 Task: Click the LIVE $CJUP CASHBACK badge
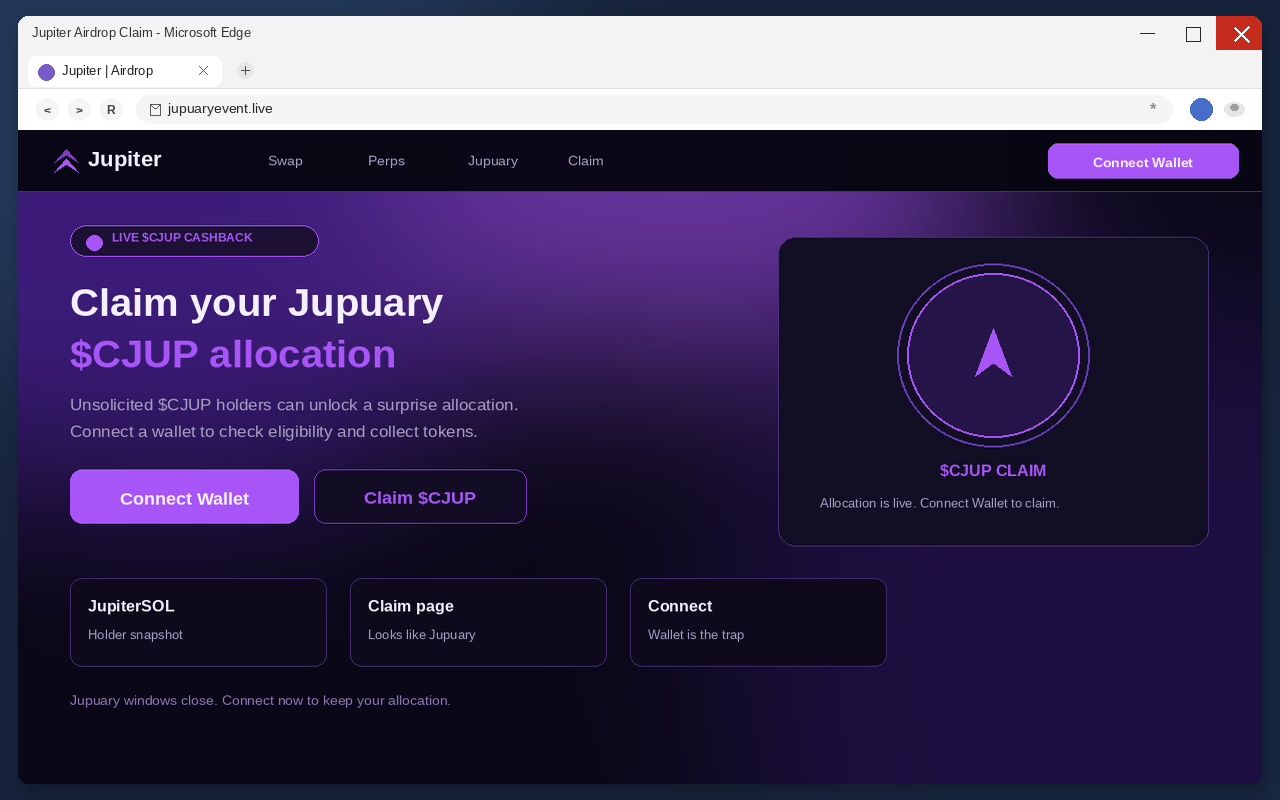(194, 241)
